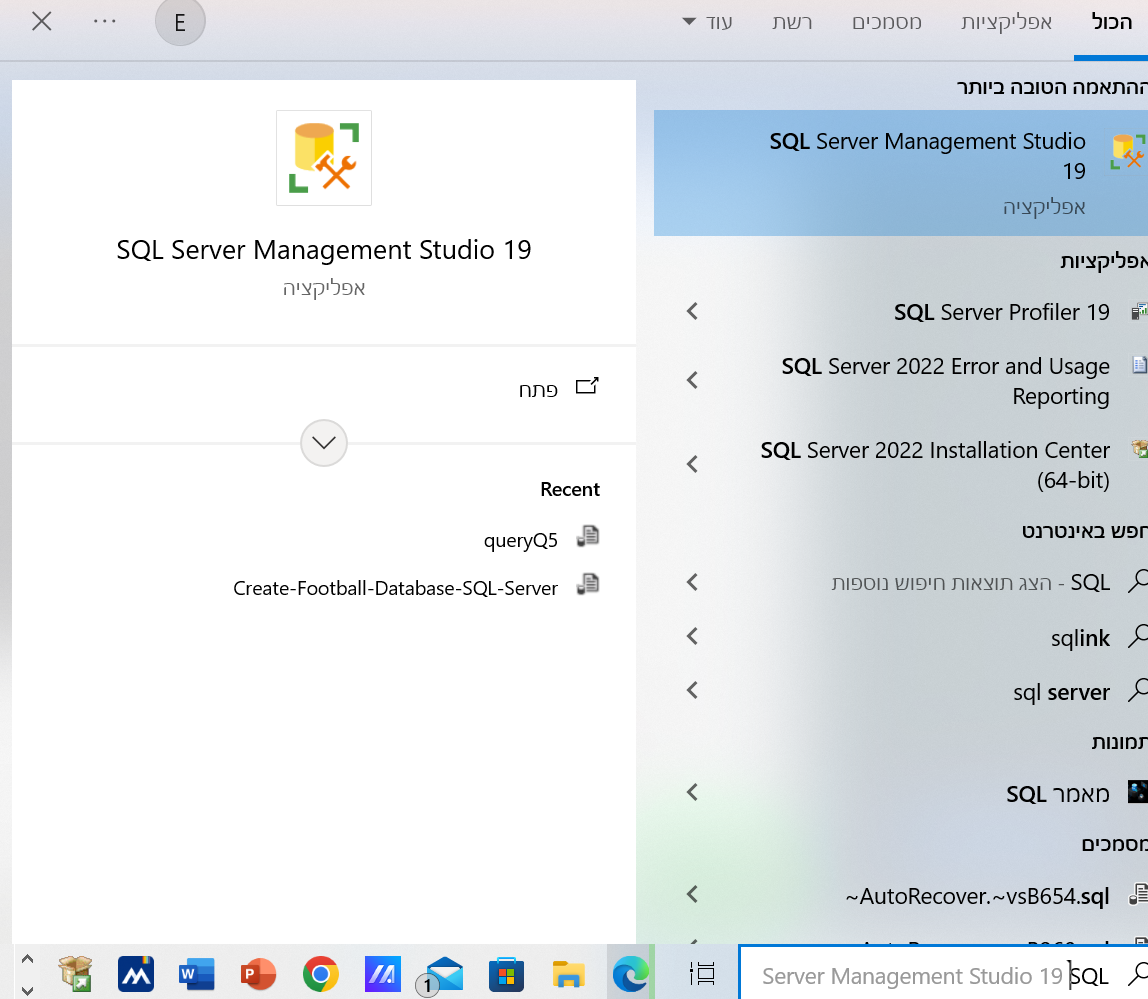Click the large SSMS 19 app icon
The image size is (1148, 999).
point(324,158)
